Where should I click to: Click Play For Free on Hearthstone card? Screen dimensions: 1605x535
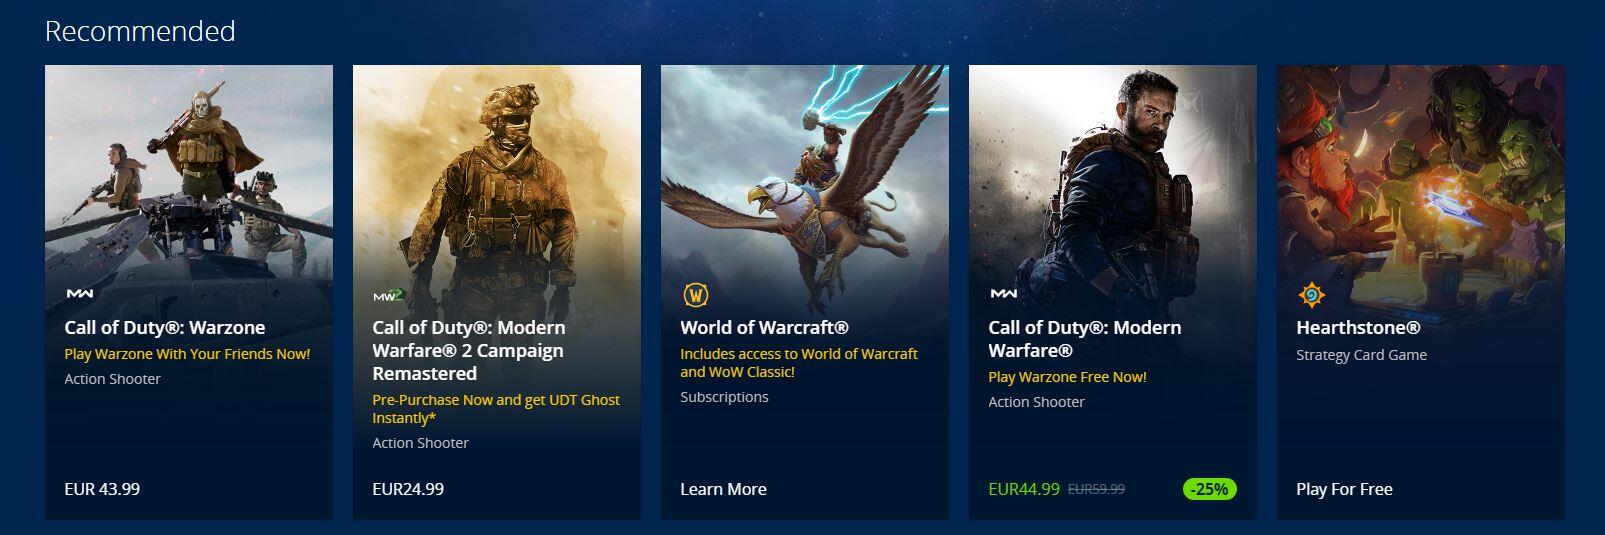(x=1344, y=489)
